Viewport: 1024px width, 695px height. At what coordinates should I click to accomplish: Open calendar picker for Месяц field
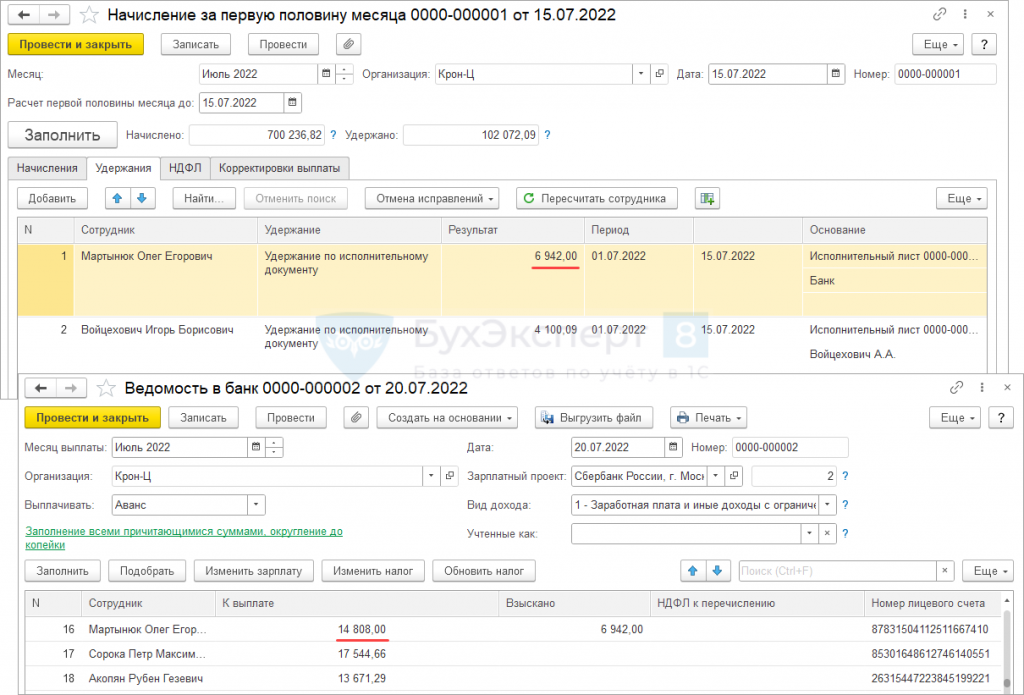[x=326, y=74]
